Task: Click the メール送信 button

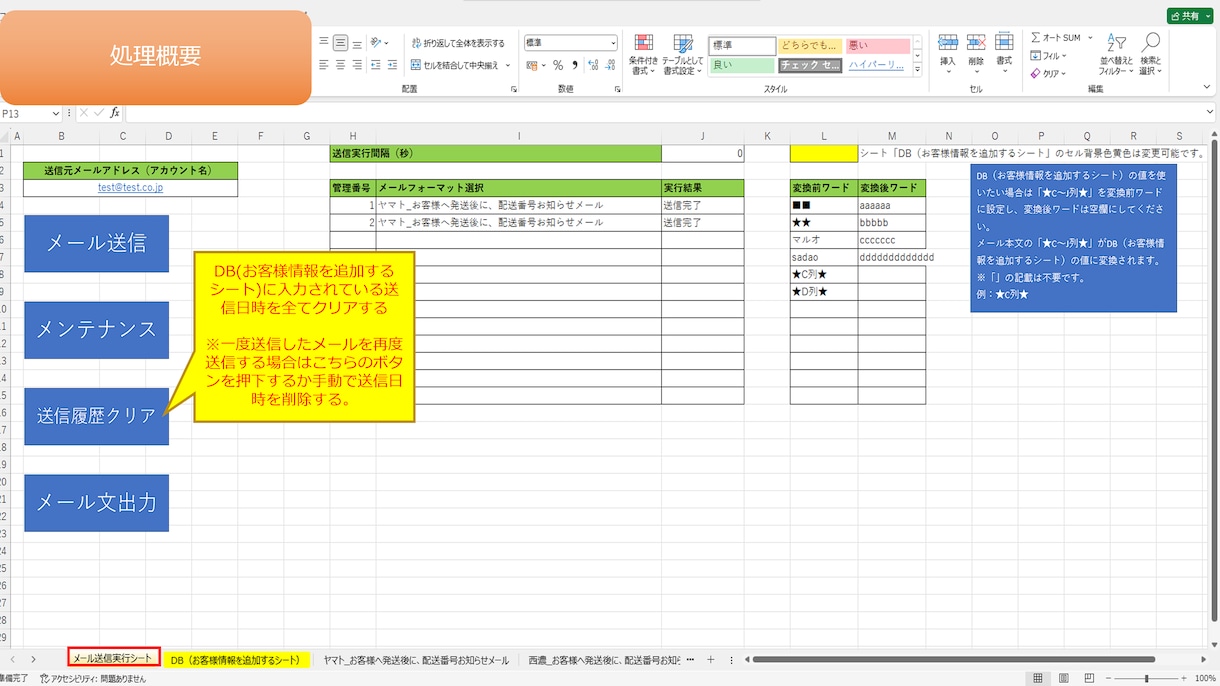Action: point(97,243)
